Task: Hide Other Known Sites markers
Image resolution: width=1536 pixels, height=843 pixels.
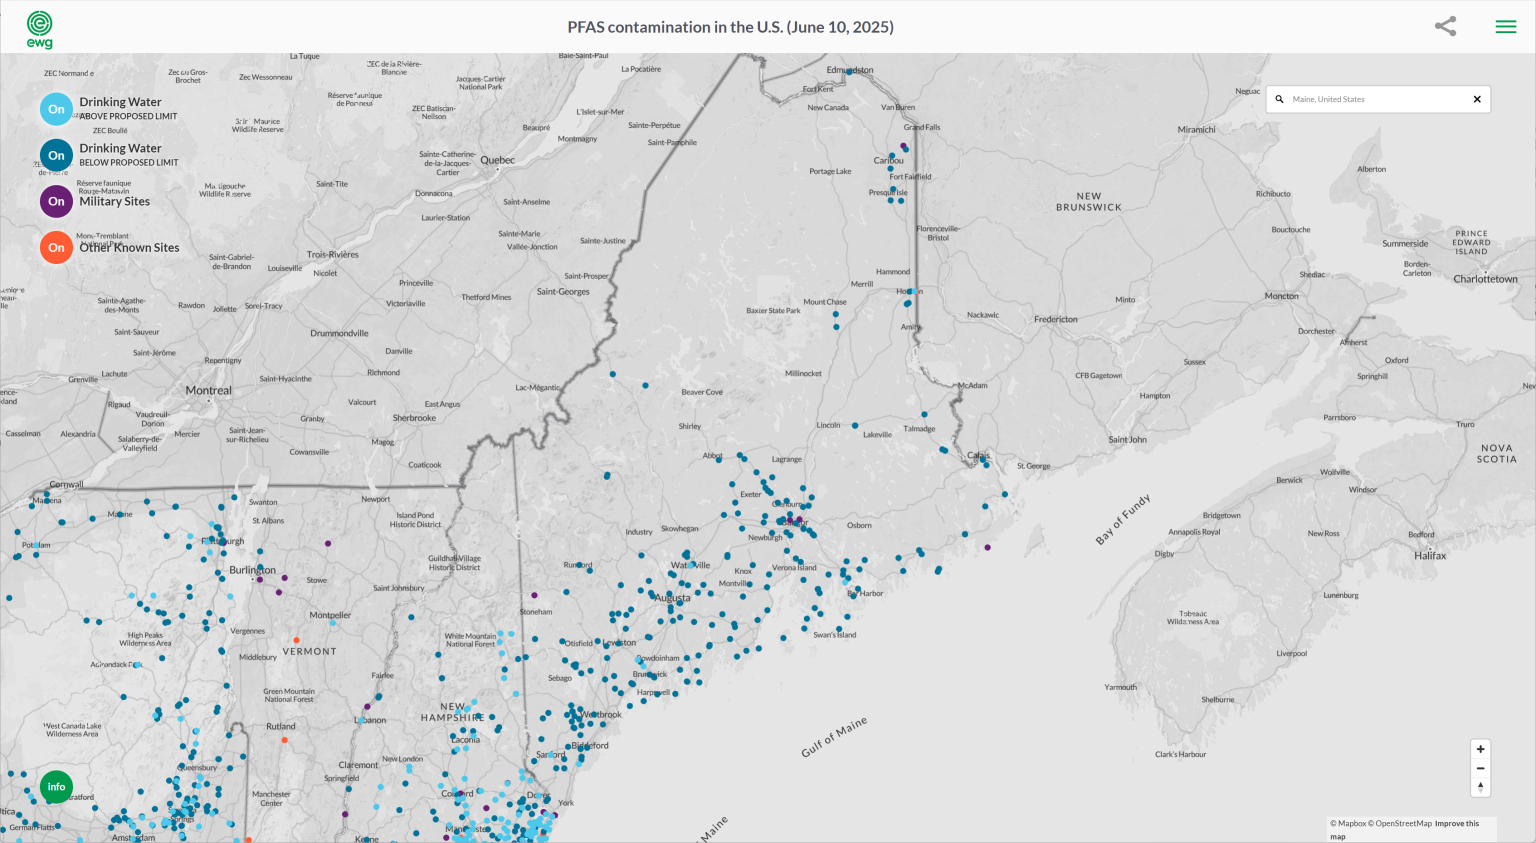Action: [56, 247]
